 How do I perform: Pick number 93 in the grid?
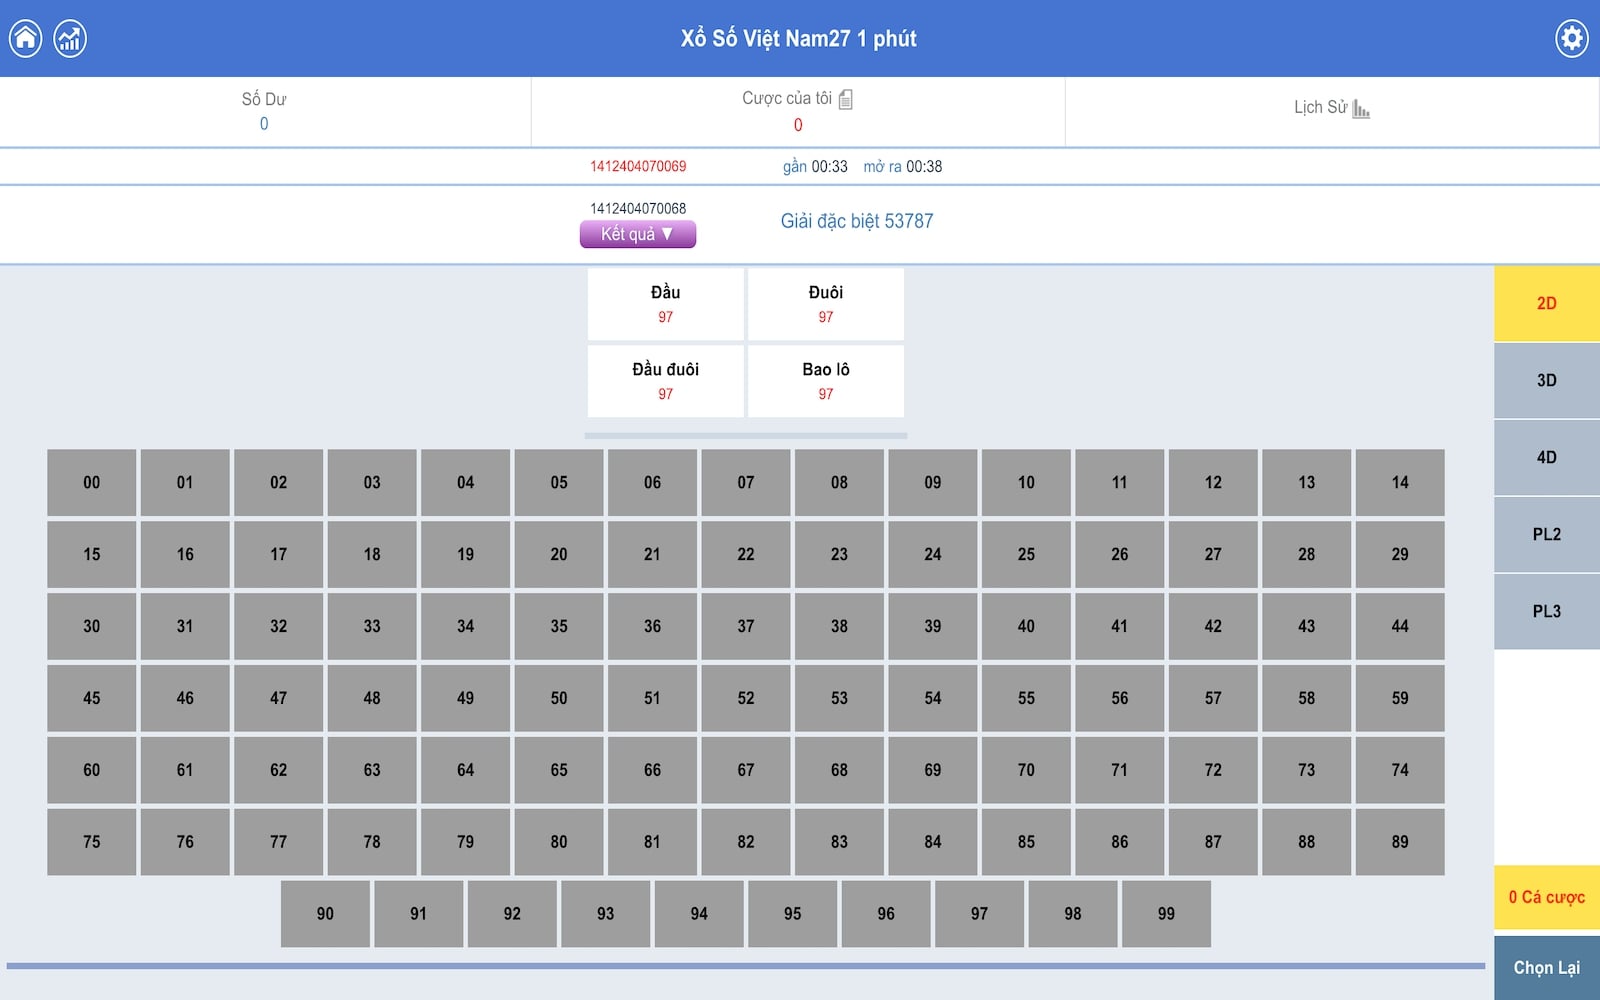606,914
